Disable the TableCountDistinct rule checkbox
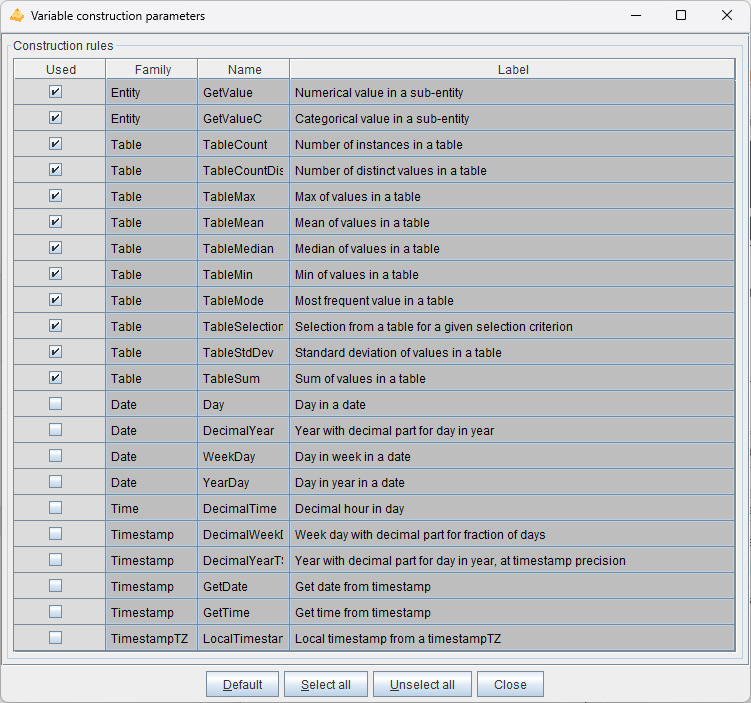751x703 pixels. click(56, 170)
